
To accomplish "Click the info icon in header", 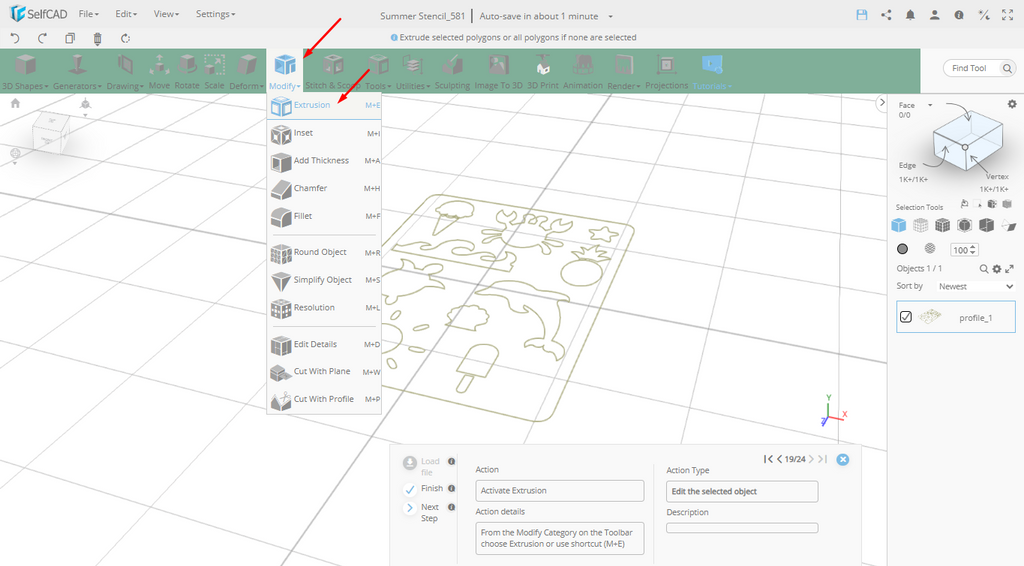I will (959, 15).
